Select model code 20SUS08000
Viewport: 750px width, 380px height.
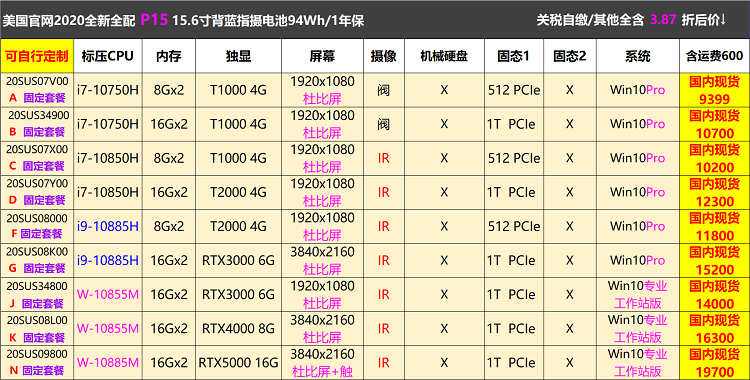[37, 218]
